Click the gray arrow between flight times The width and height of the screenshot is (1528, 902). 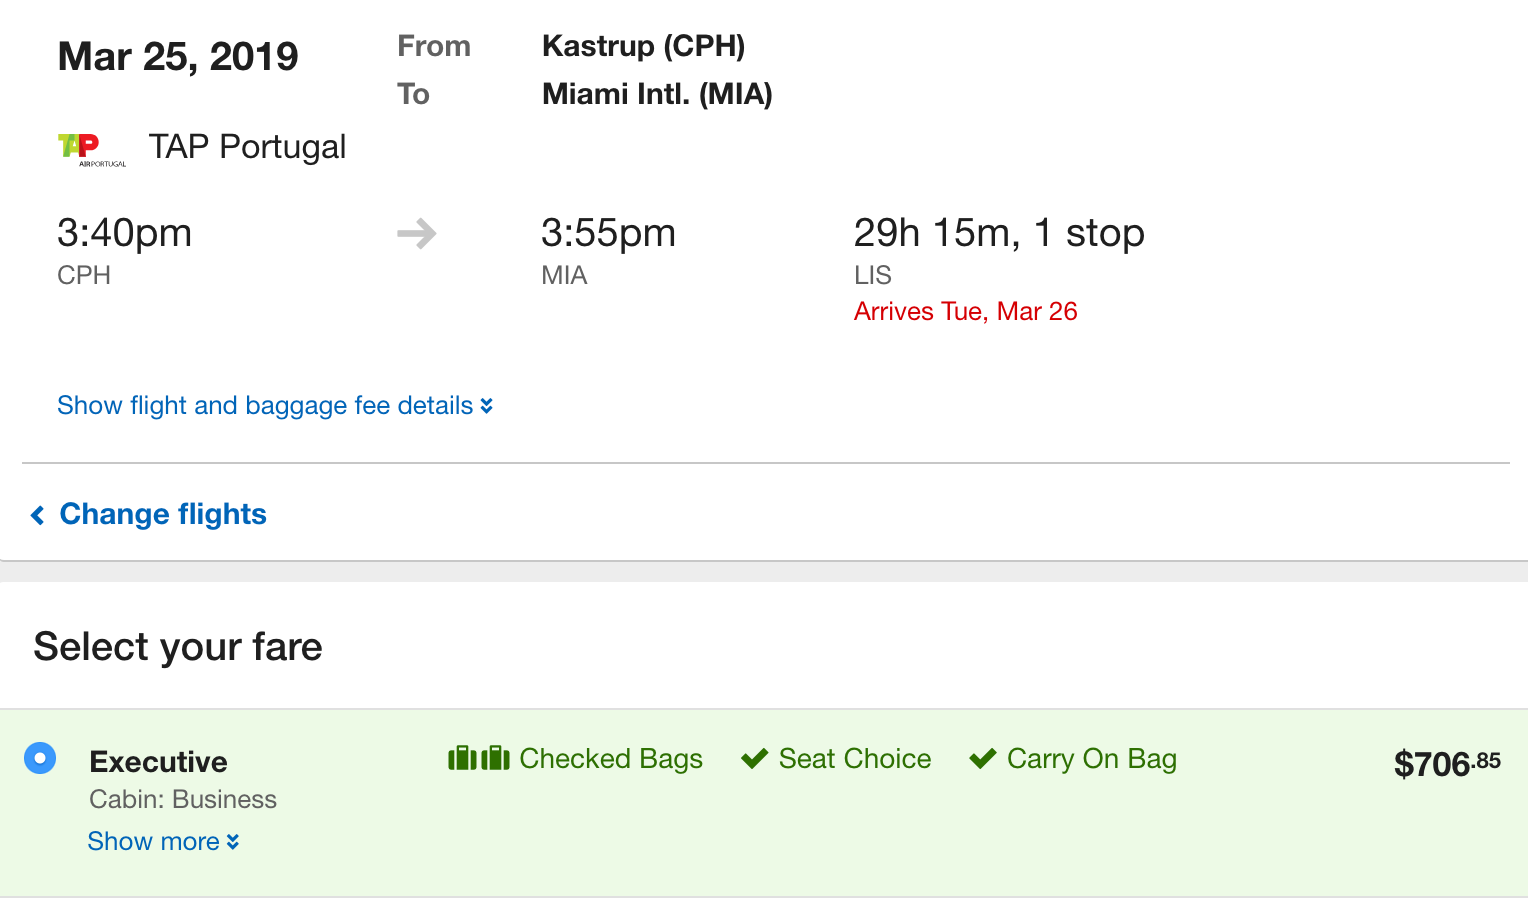point(417,234)
